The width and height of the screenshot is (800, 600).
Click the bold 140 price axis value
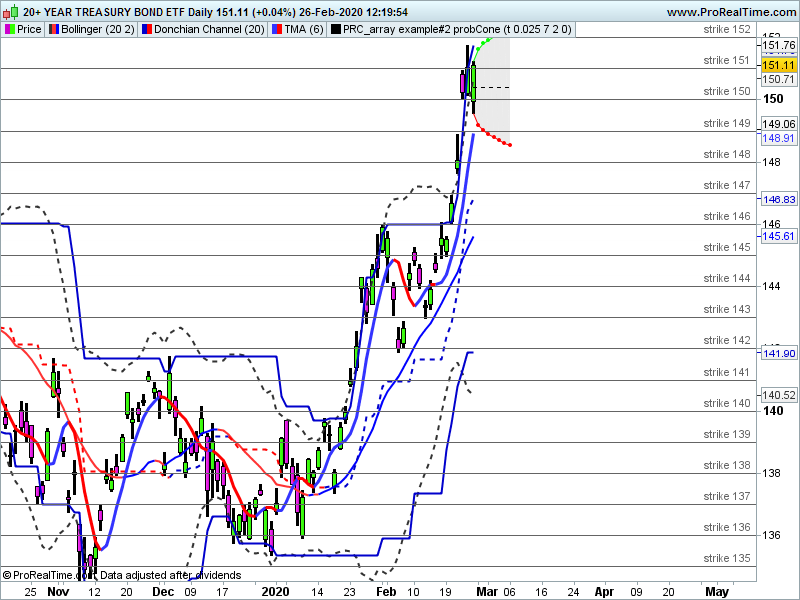[x=773, y=411]
